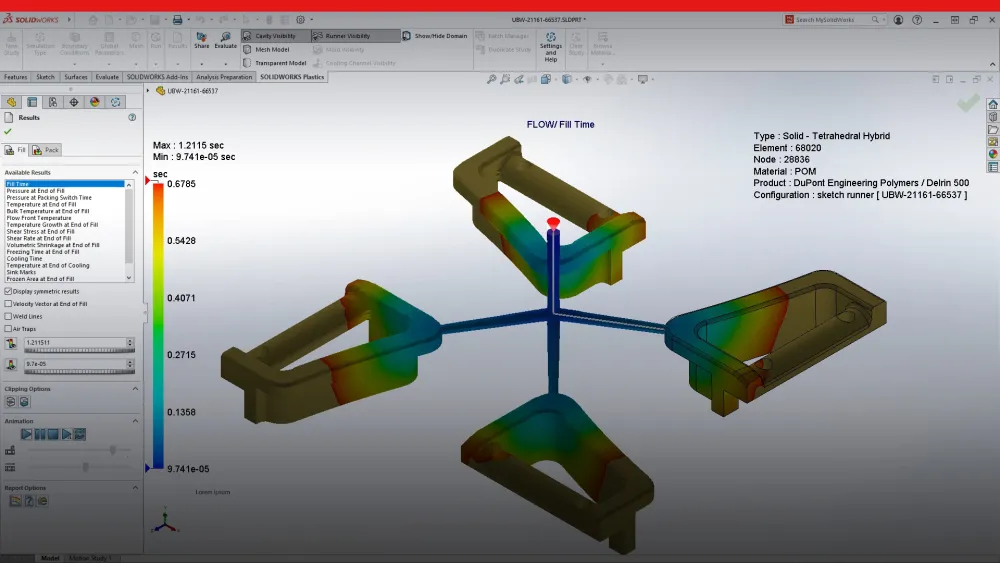Toggle Transparent Model display
Image resolution: width=1000 pixels, height=563 pixels.
point(274,63)
